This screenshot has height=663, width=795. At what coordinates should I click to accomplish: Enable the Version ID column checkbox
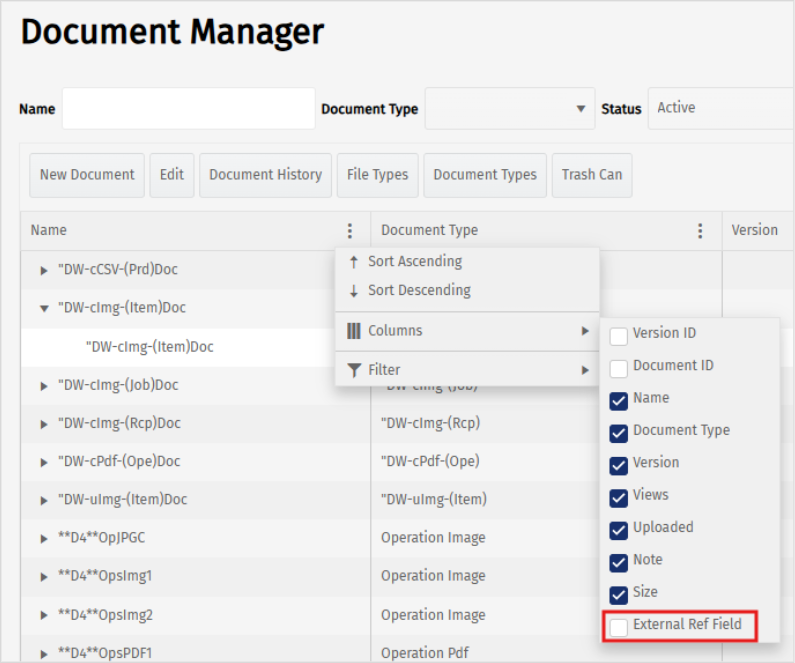(x=619, y=336)
